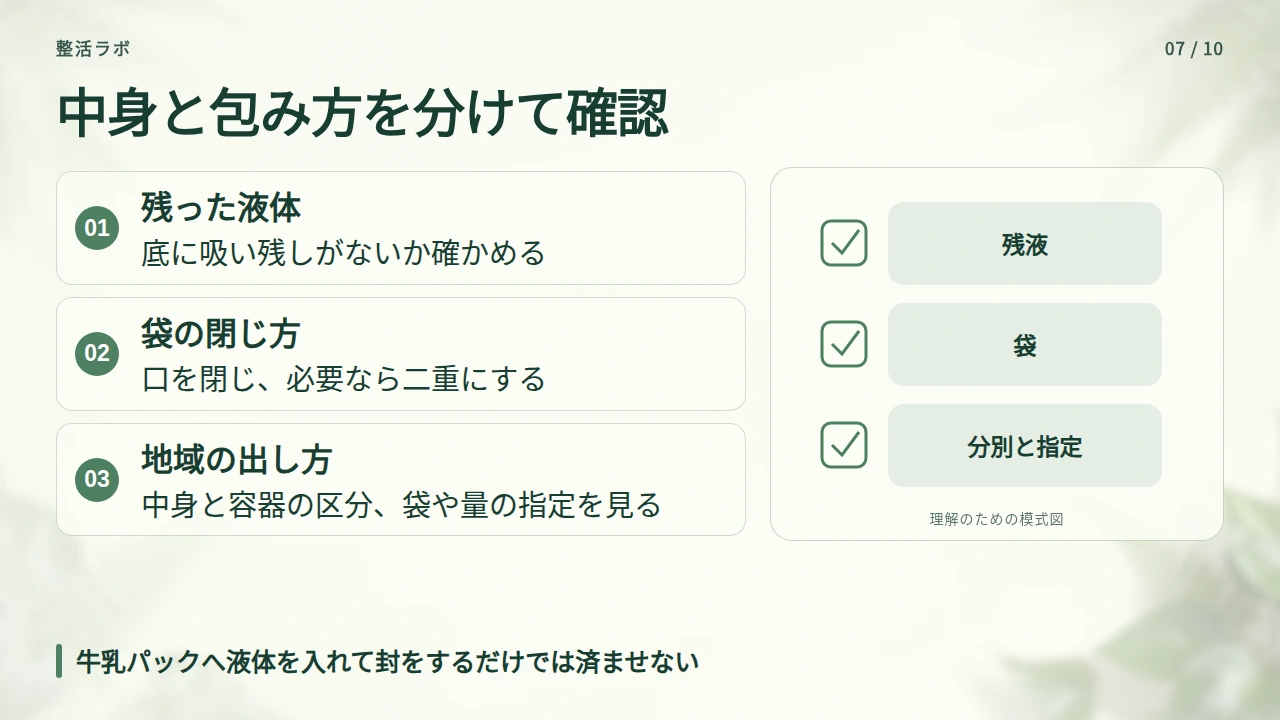Click the footer note about 牛乳パック
Image resolution: width=1280 pixels, height=720 pixels.
click(387, 661)
